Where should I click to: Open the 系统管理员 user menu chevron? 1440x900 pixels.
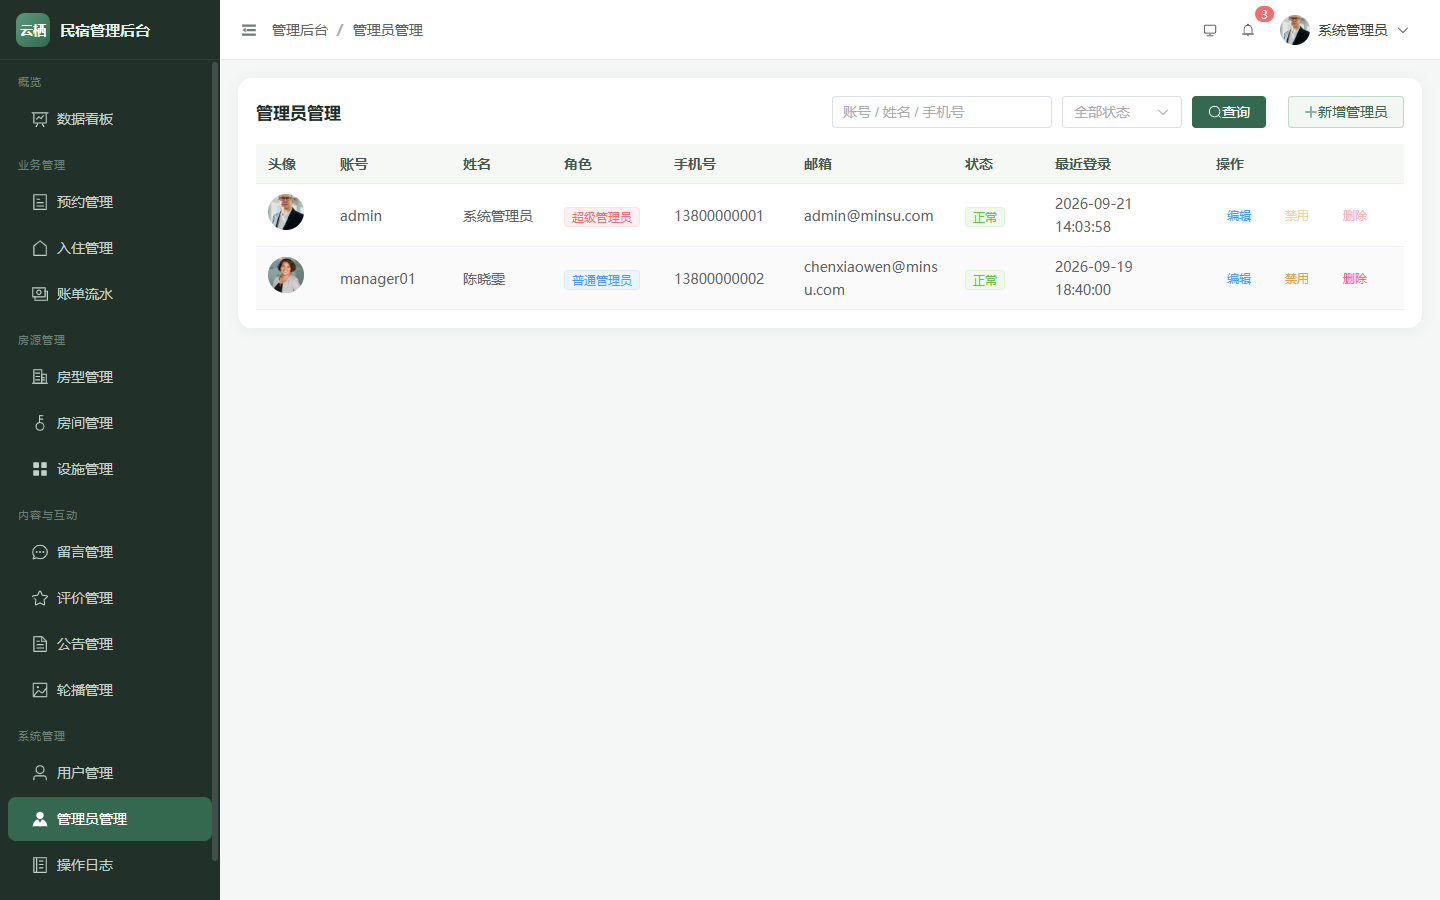1403,30
